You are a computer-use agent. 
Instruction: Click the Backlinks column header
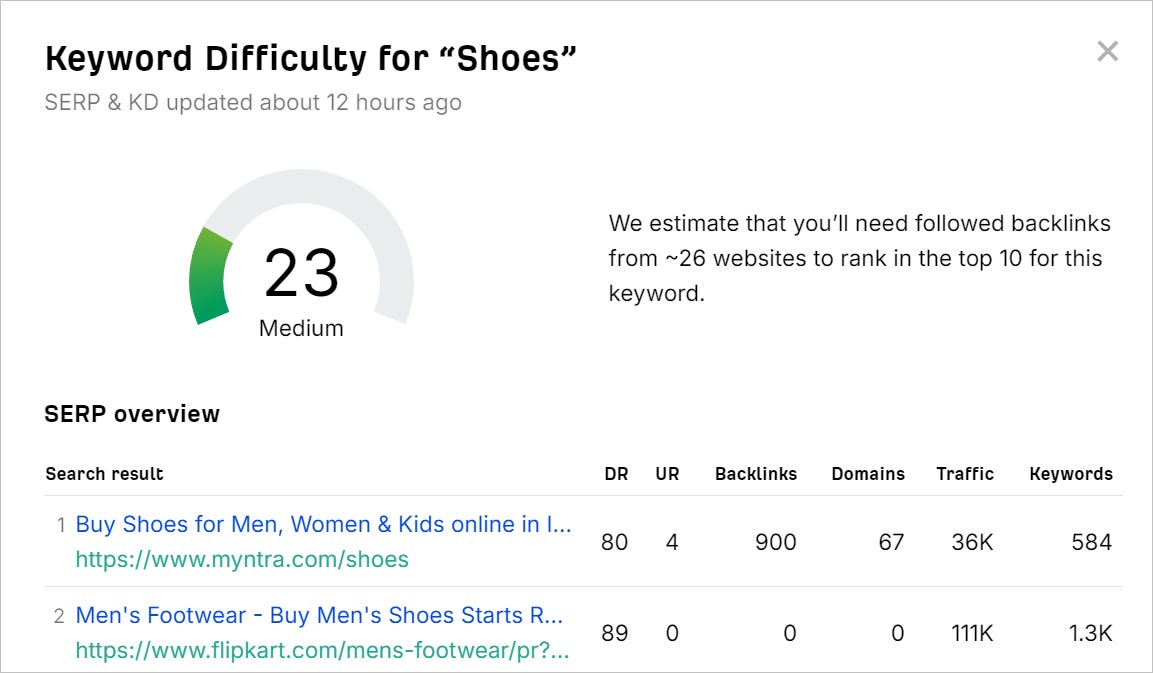pos(755,474)
